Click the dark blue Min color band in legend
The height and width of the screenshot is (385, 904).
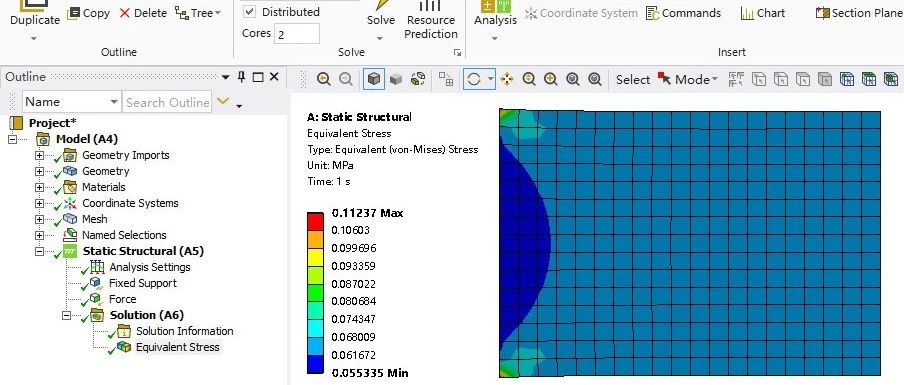(x=315, y=364)
